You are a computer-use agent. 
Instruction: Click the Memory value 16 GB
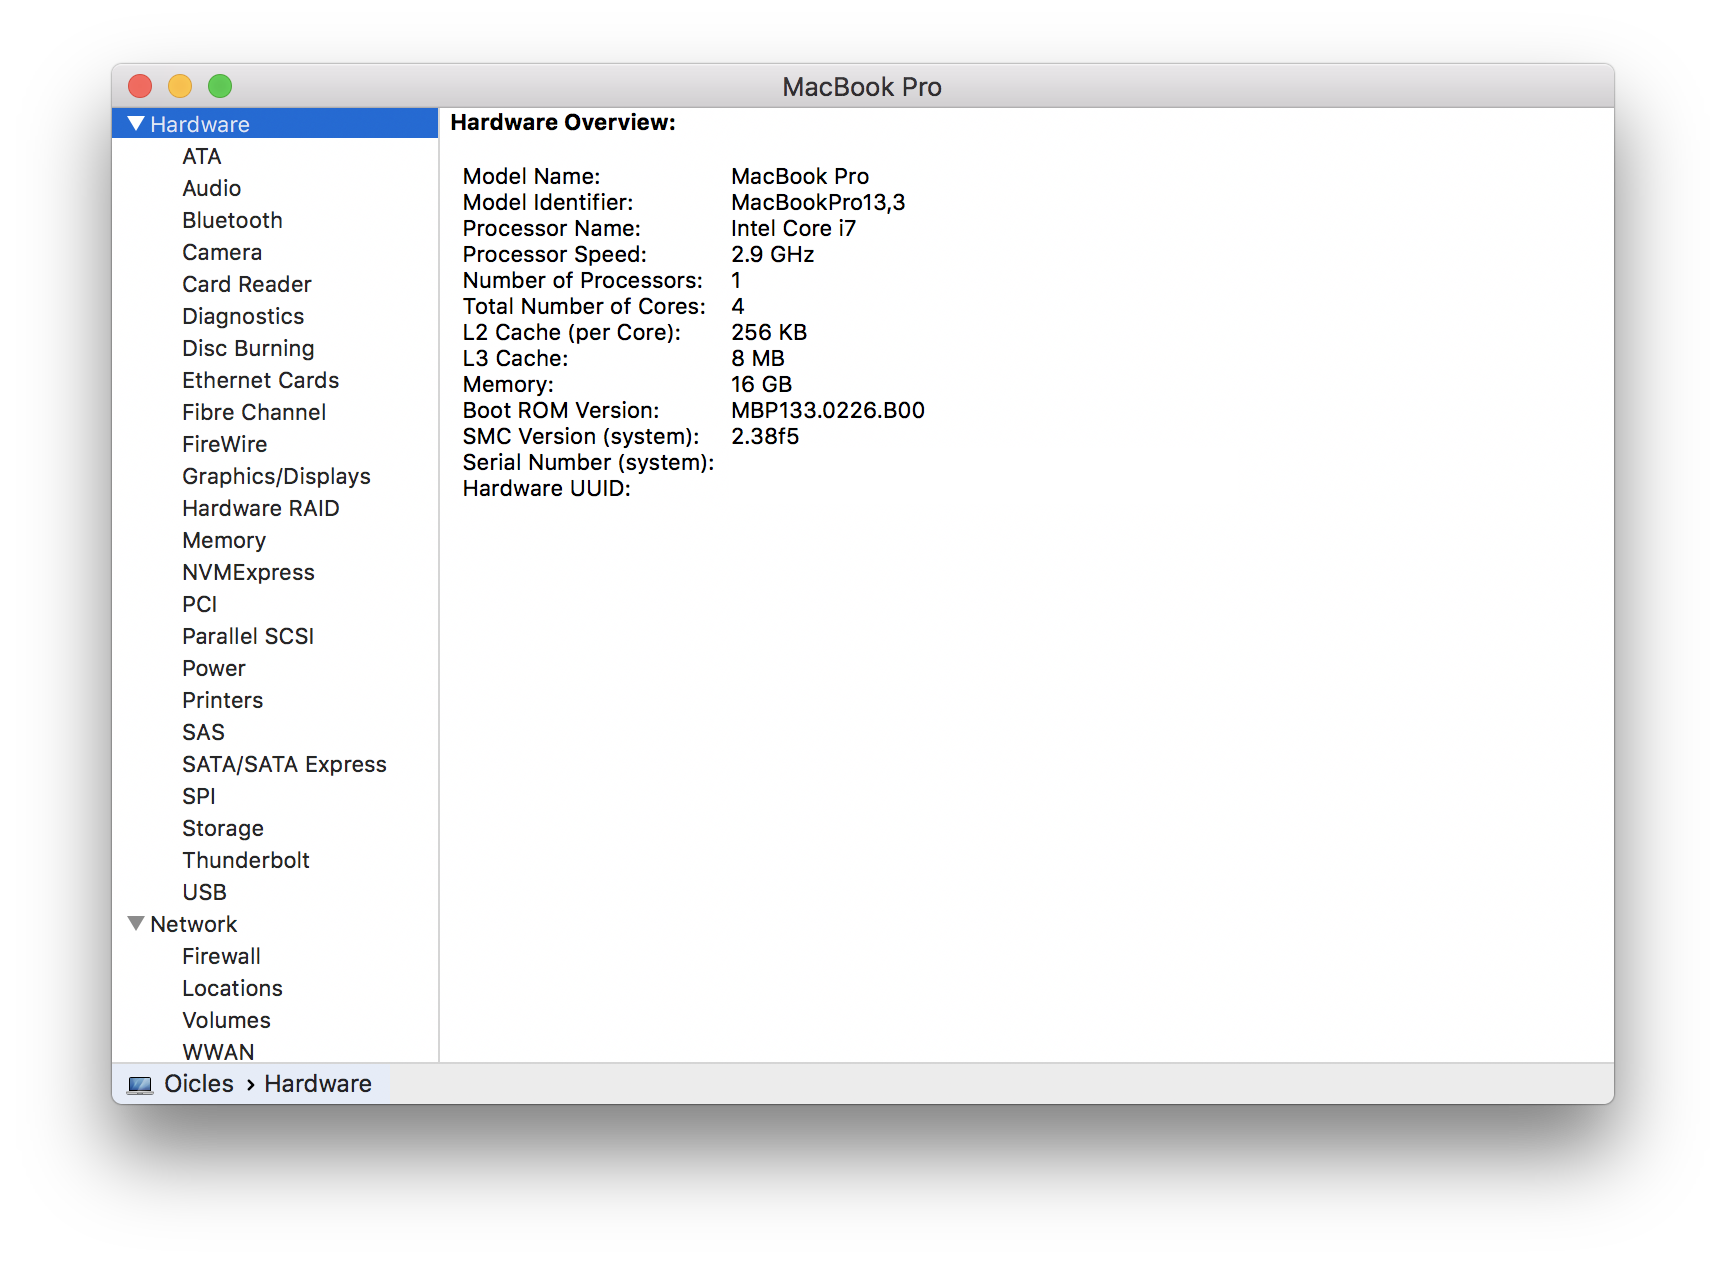[761, 384]
